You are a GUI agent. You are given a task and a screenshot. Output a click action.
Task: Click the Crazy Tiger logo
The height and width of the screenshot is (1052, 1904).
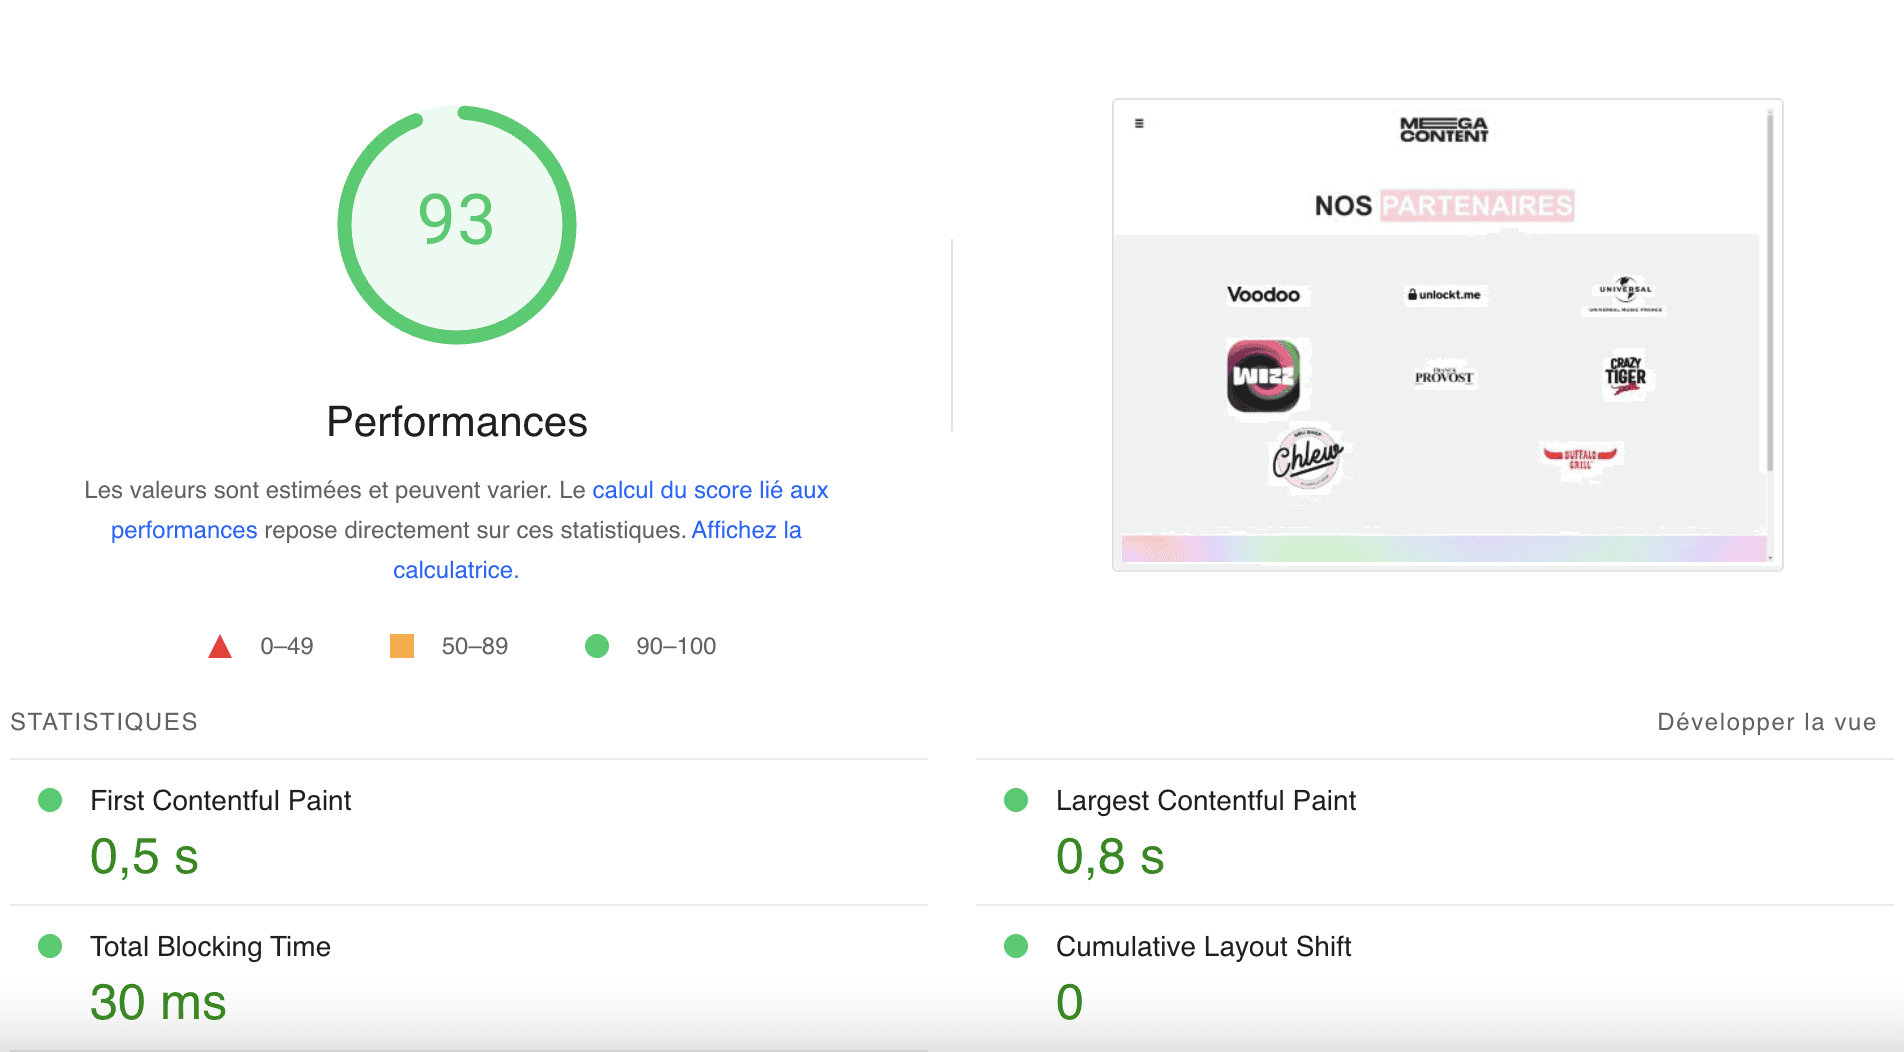1625,375
